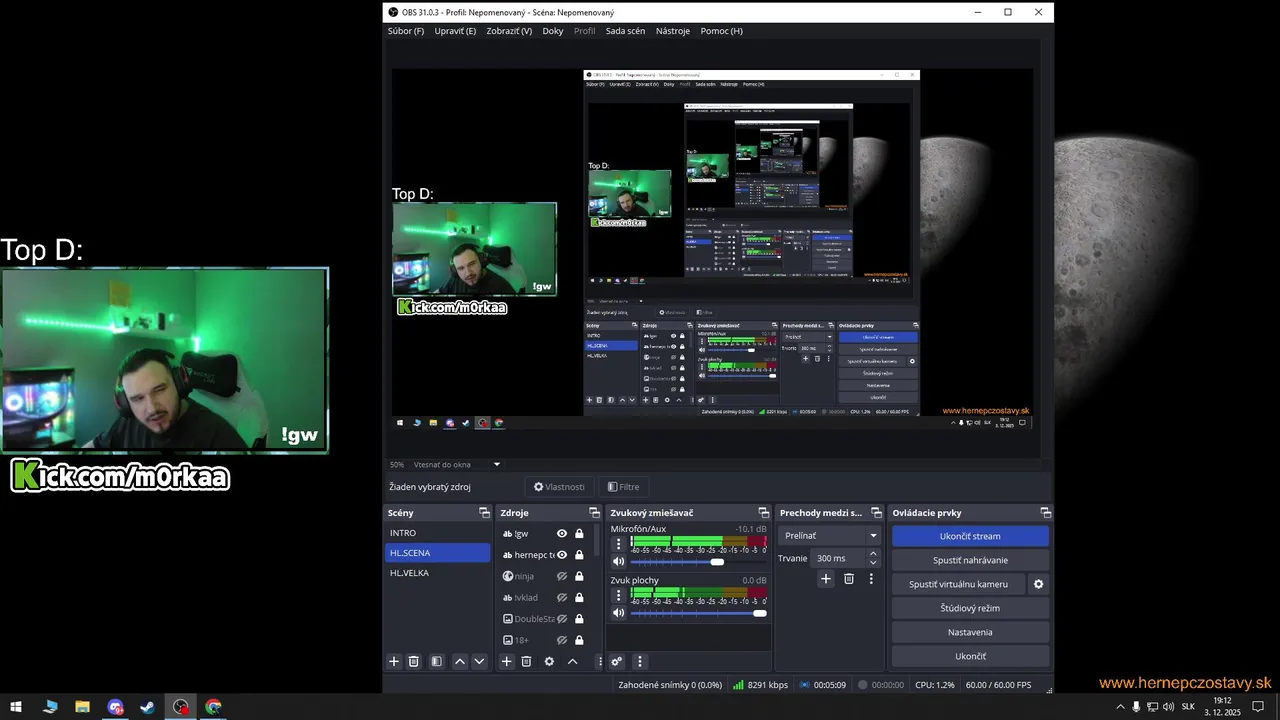Start virtual camera with Spustiť virtuálnu kameru
This screenshot has width=1280, height=720.
(x=958, y=584)
